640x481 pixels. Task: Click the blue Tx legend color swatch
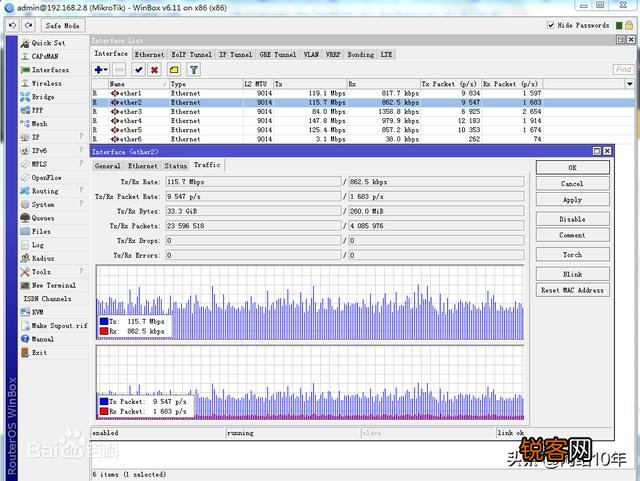tap(103, 321)
